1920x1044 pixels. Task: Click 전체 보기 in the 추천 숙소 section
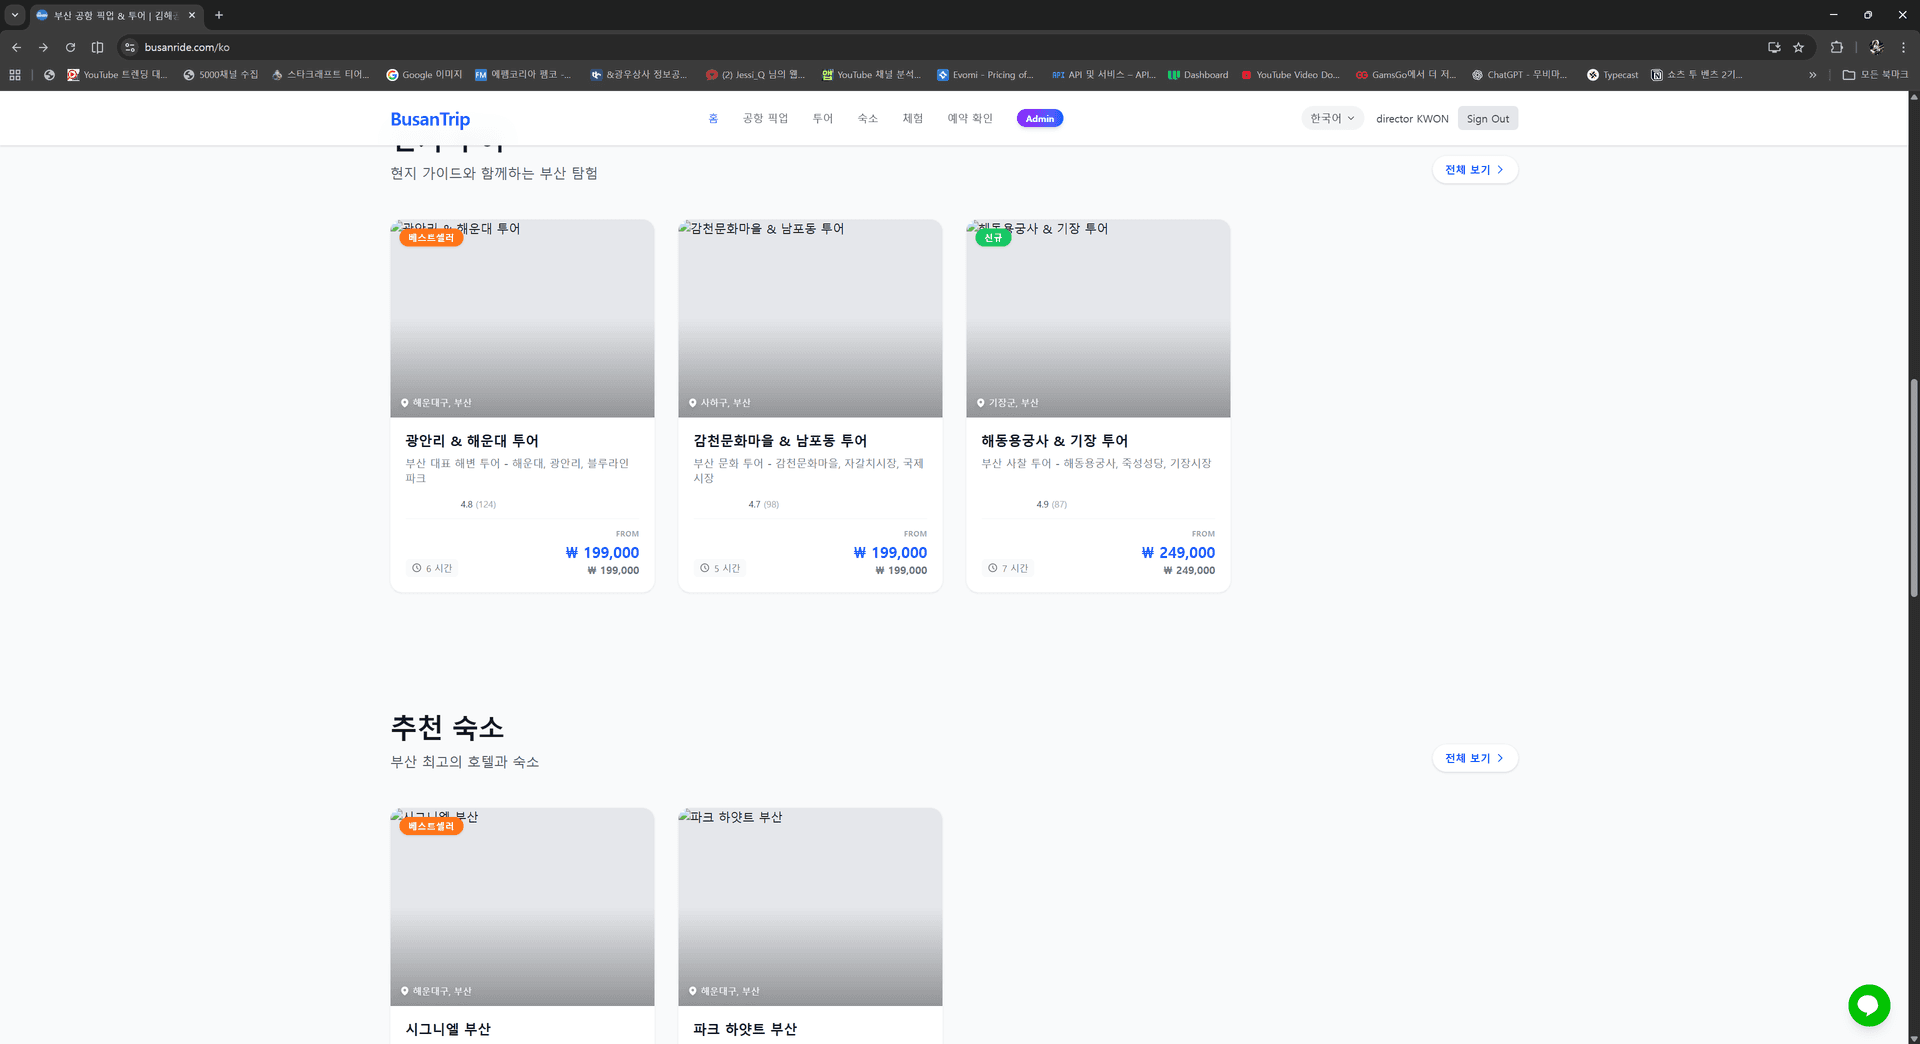click(1474, 758)
